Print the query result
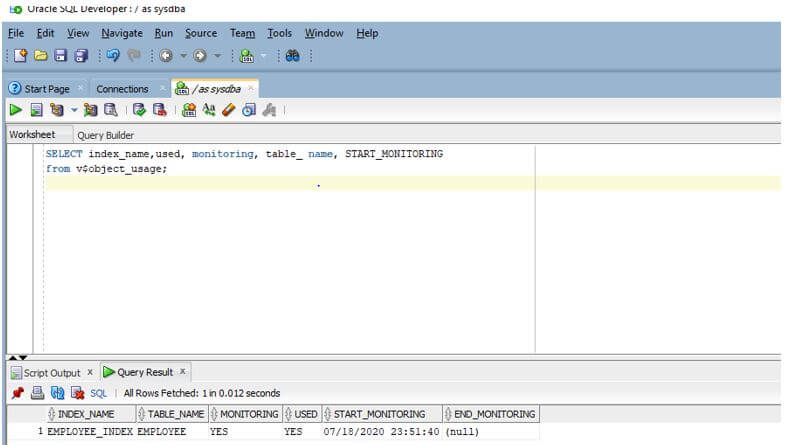Screen dimensions: 799x445 [x=38, y=393]
